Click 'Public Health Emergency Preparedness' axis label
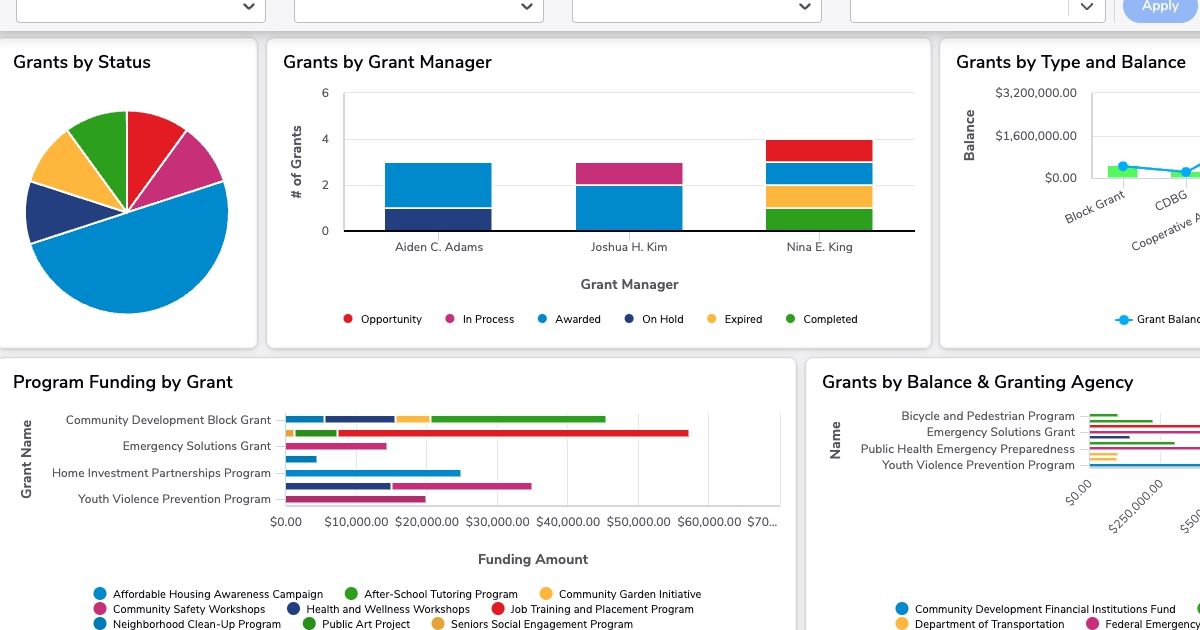The image size is (1200, 630). click(x=968, y=449)
